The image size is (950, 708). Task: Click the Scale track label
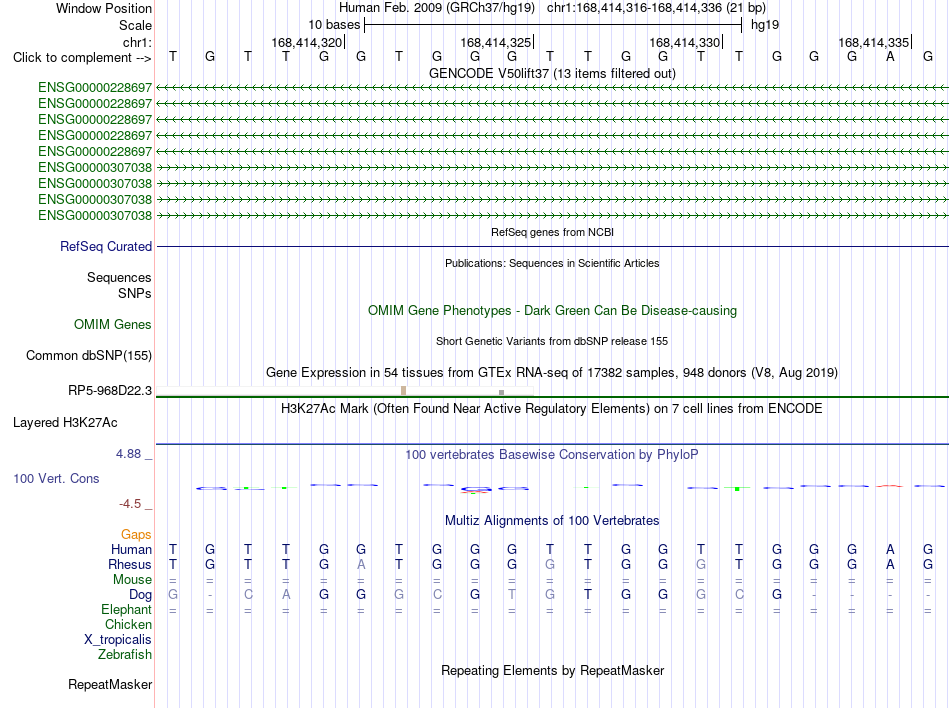pyautogui.click(x=135, y=25)
